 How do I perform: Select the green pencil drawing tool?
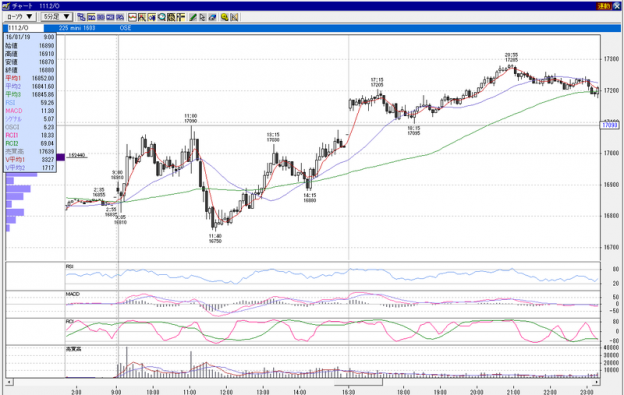click(193, 17)
